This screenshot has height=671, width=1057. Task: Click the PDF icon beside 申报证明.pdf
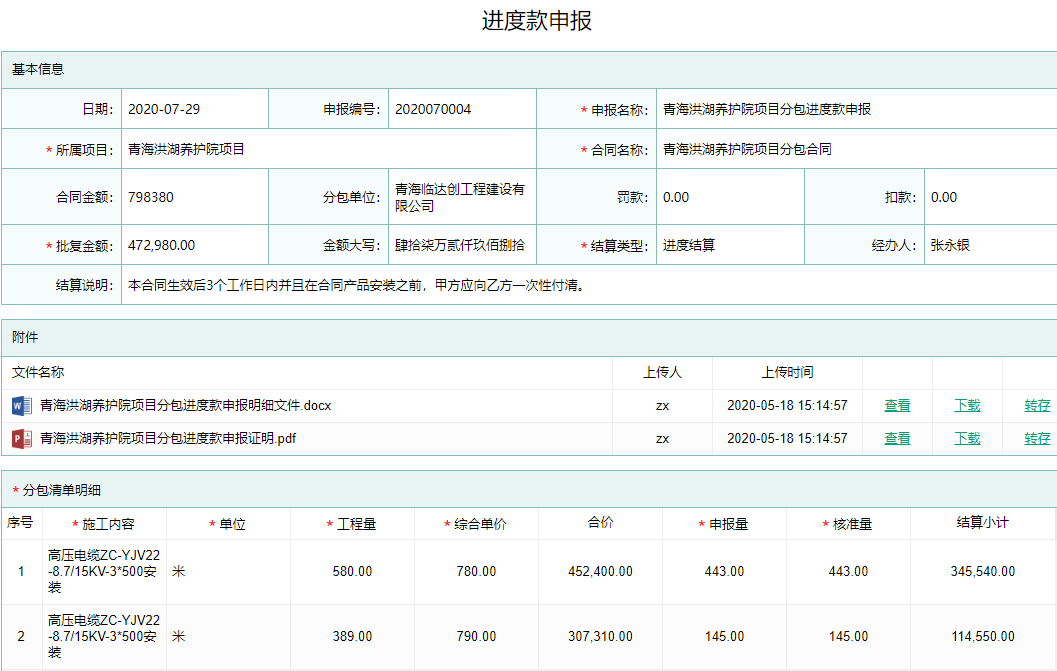21,439
